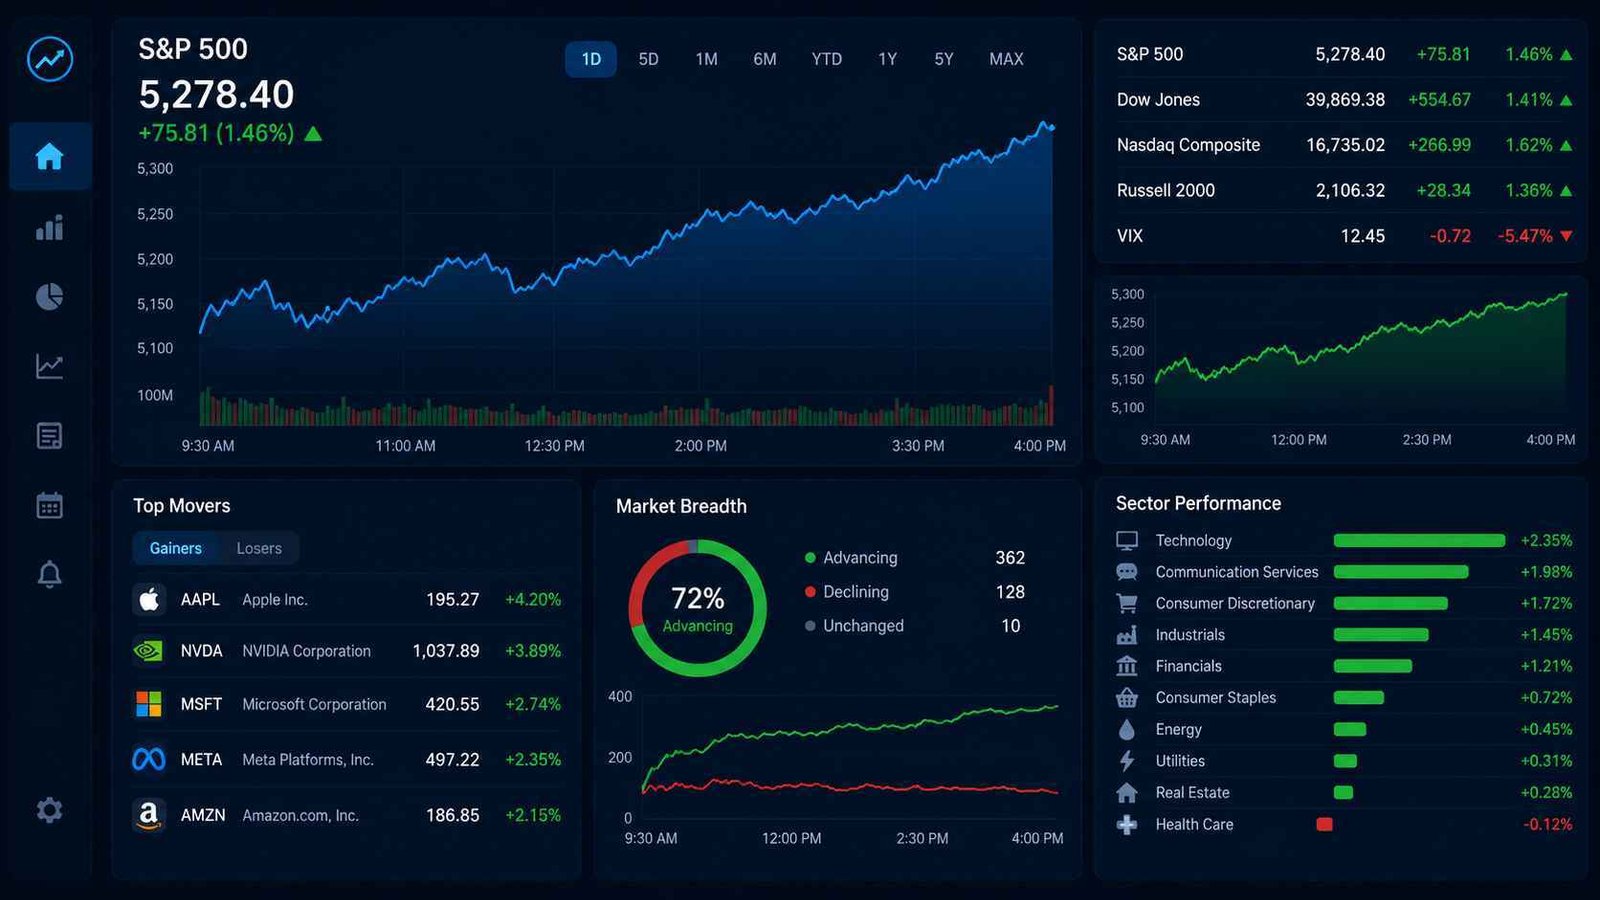1600x900 pixels.
Task: Click the Sector Performance heading
Action: pyautogui.click(x=1198, y=503)
